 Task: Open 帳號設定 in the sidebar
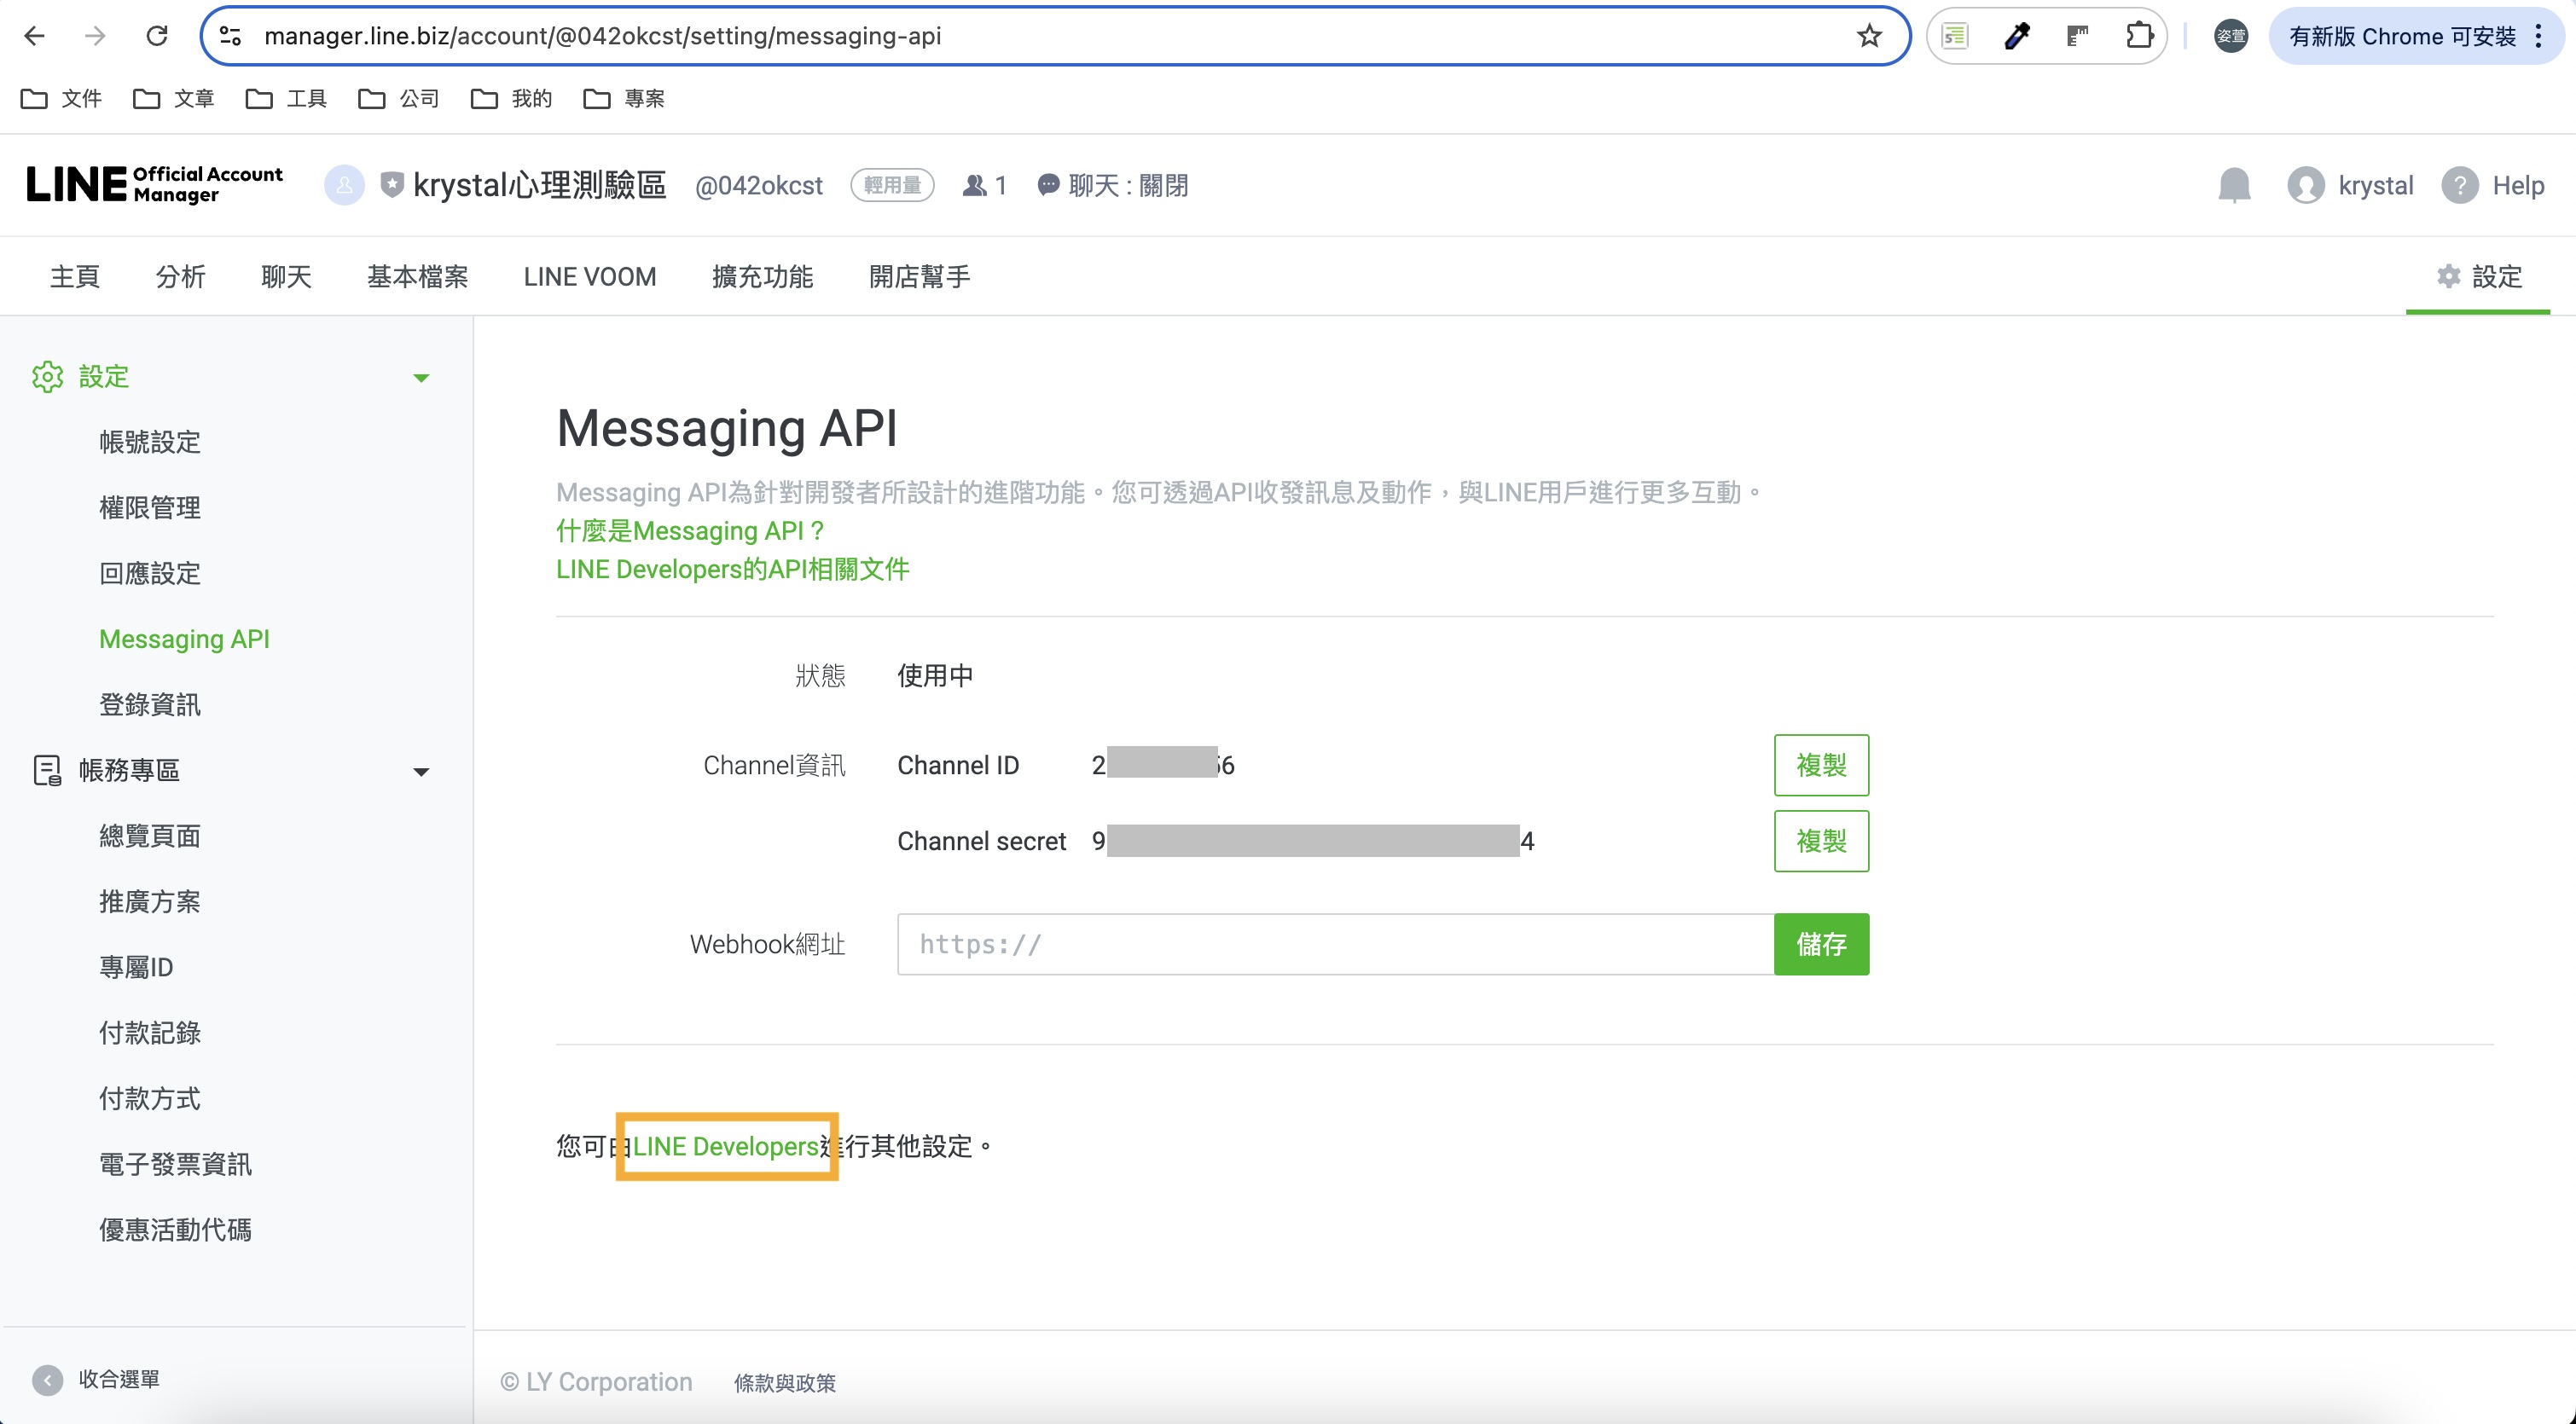tap(150, 442)
